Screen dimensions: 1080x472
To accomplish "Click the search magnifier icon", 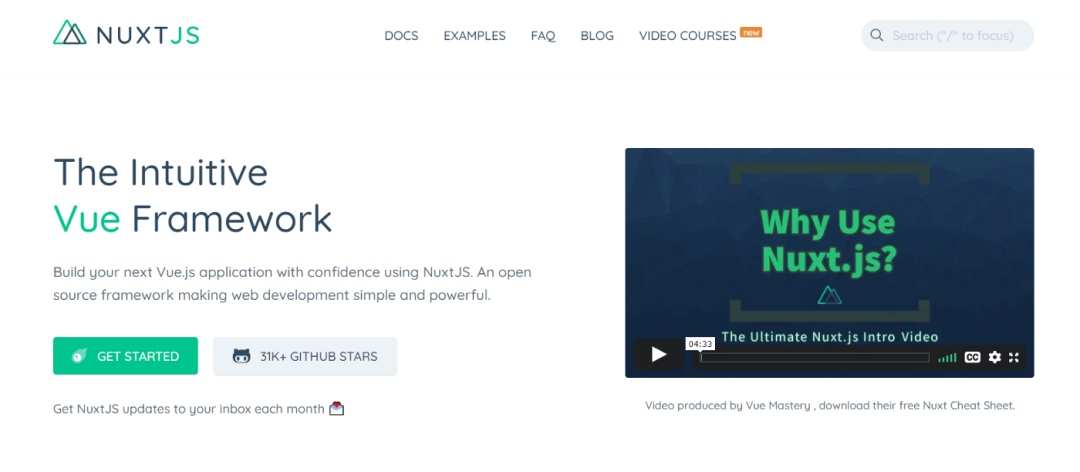I will coord(877,36).
